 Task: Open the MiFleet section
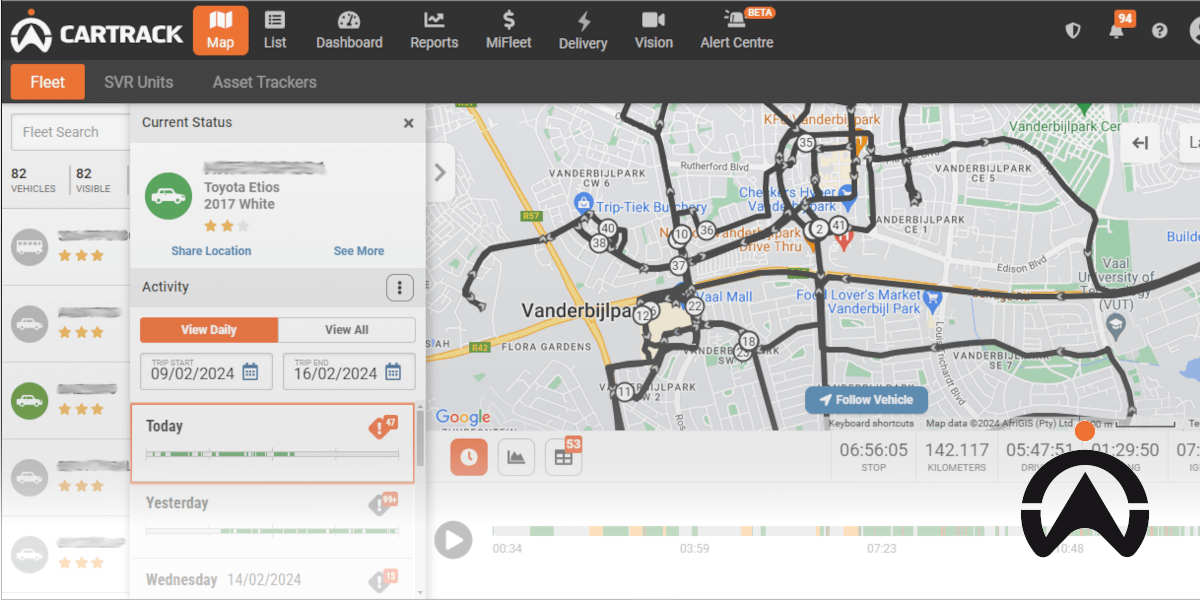pos(508,30)
